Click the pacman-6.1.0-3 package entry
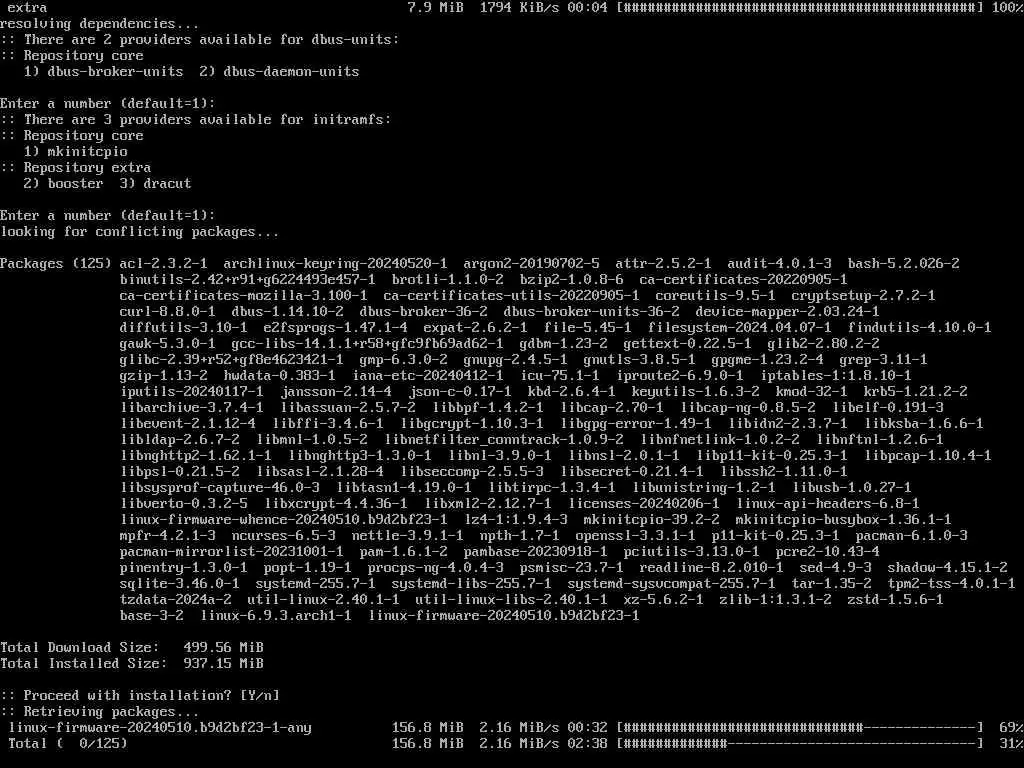This screenshot has height=768, width=1024. point(912,536)
